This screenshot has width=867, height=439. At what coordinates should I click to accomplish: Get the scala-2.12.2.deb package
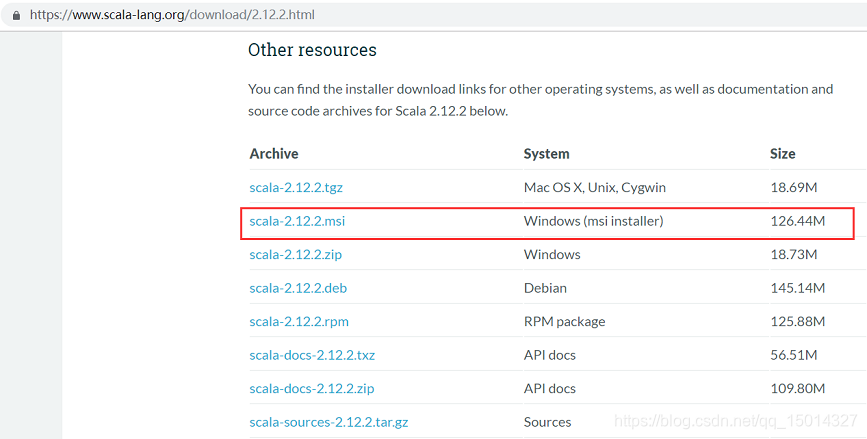(298, 288)
